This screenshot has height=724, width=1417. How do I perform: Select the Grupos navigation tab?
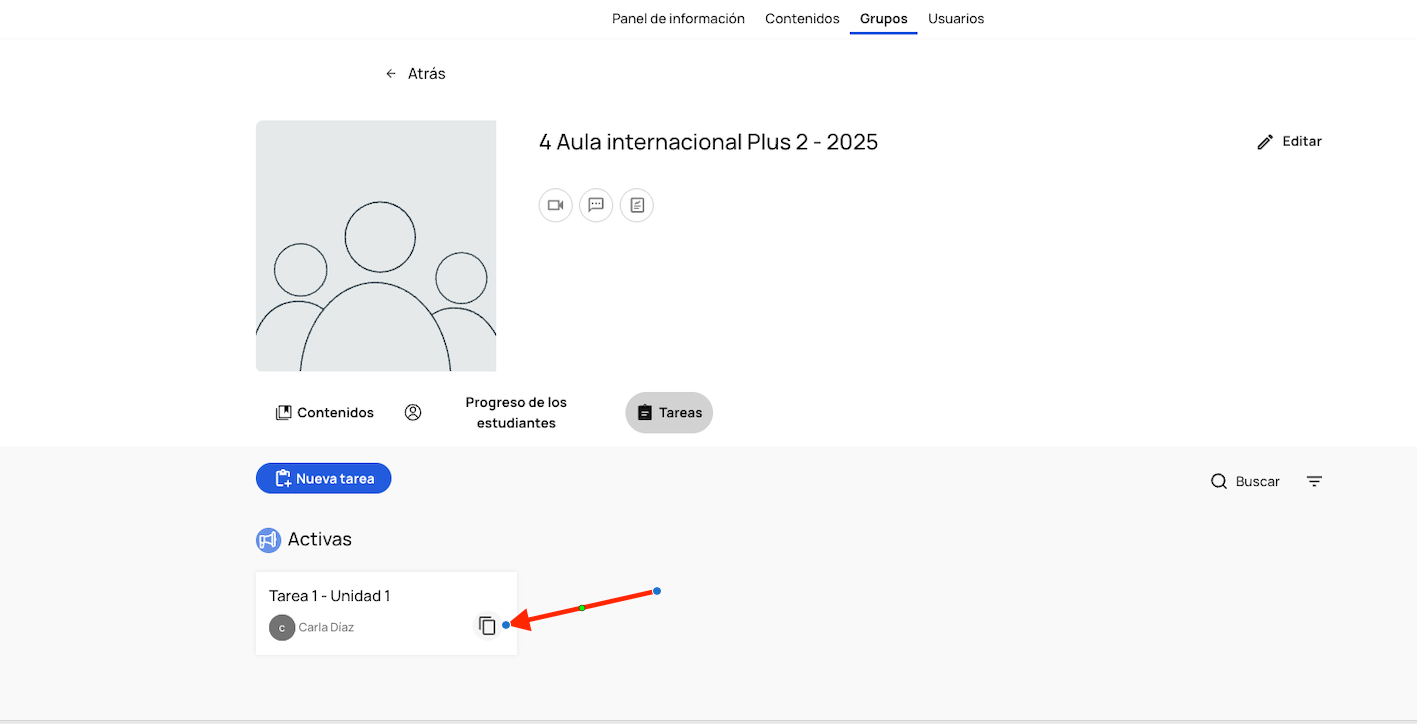point(883,19)
